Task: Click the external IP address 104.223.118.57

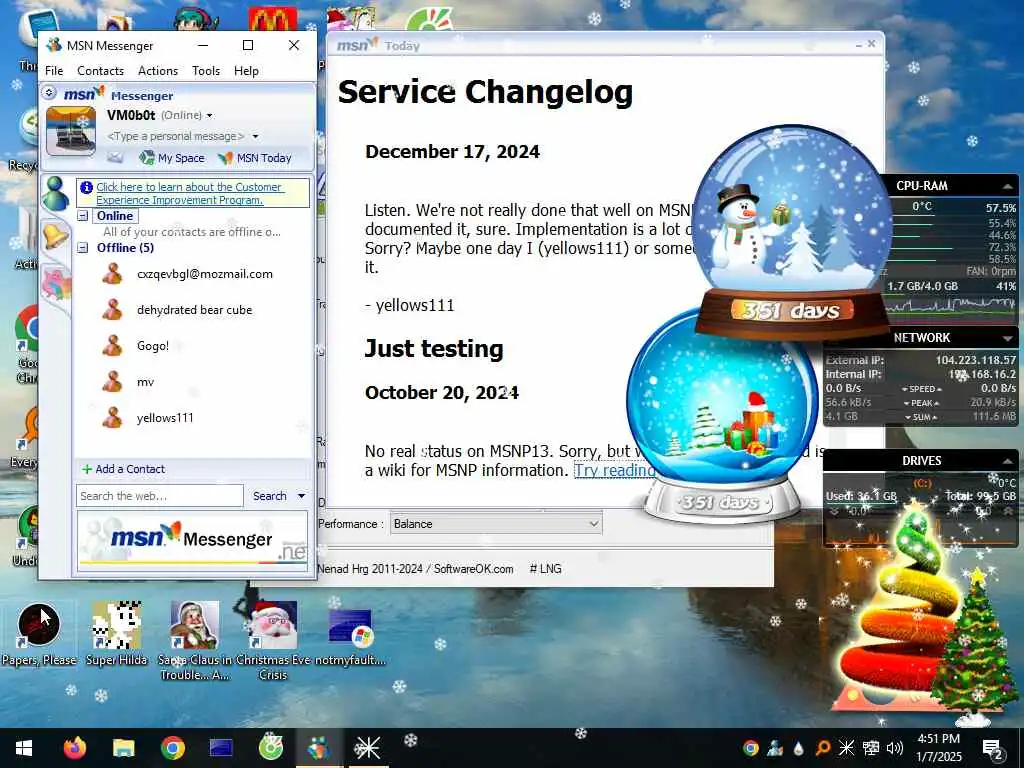Action: [x=976, y=360]
